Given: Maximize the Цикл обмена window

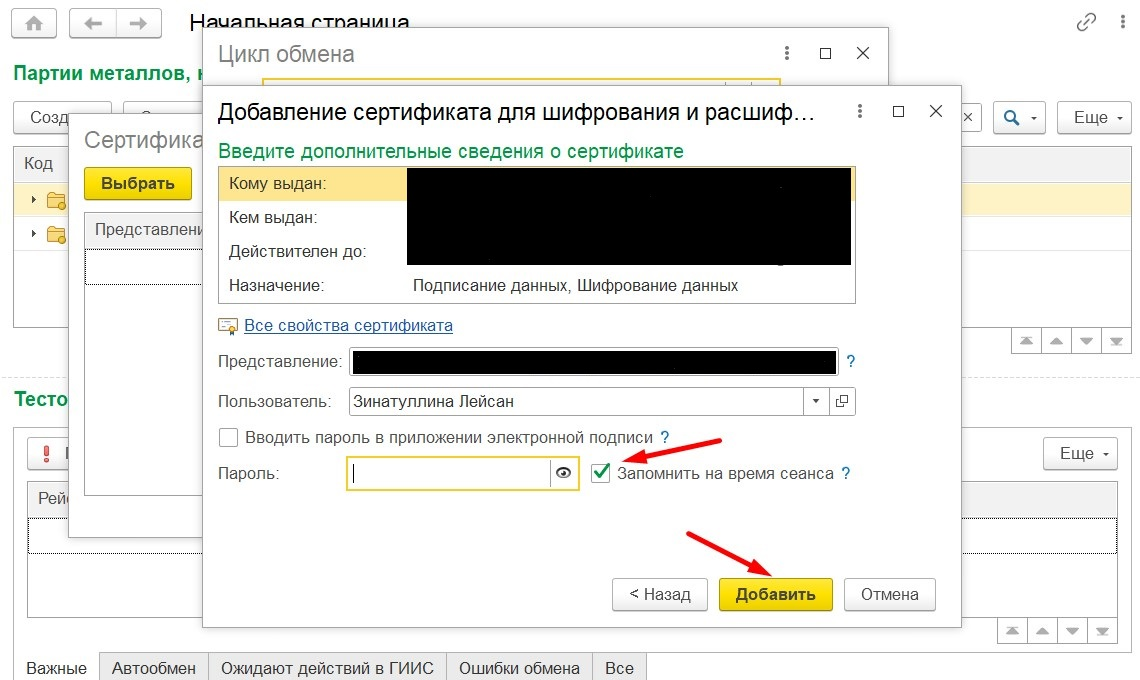Looking at the screenshot, I should pos(825,53).
